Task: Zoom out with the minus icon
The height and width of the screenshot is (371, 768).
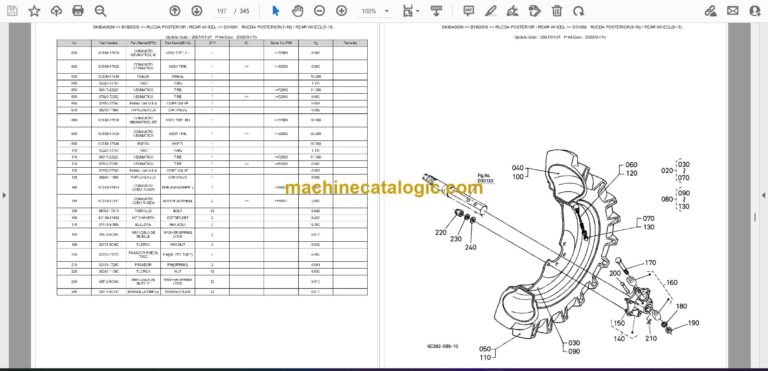Action: (x=319, y=11)
